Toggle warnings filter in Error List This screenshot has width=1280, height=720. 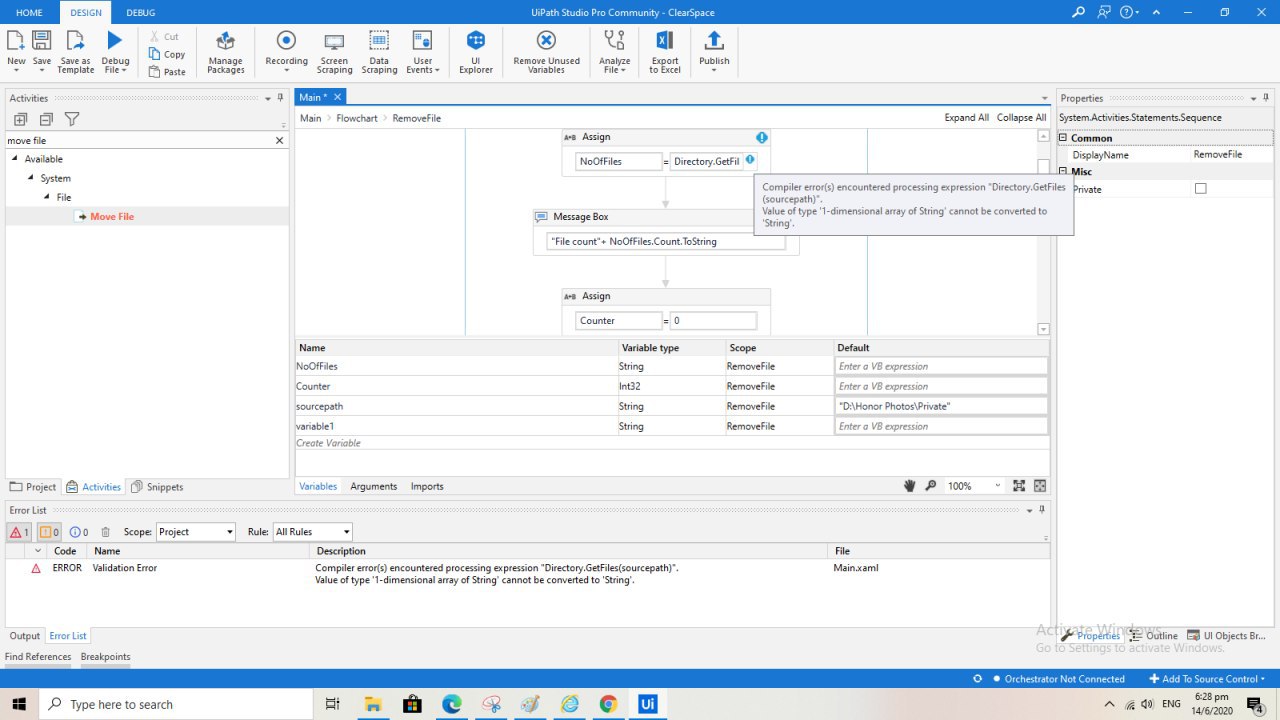49,532
